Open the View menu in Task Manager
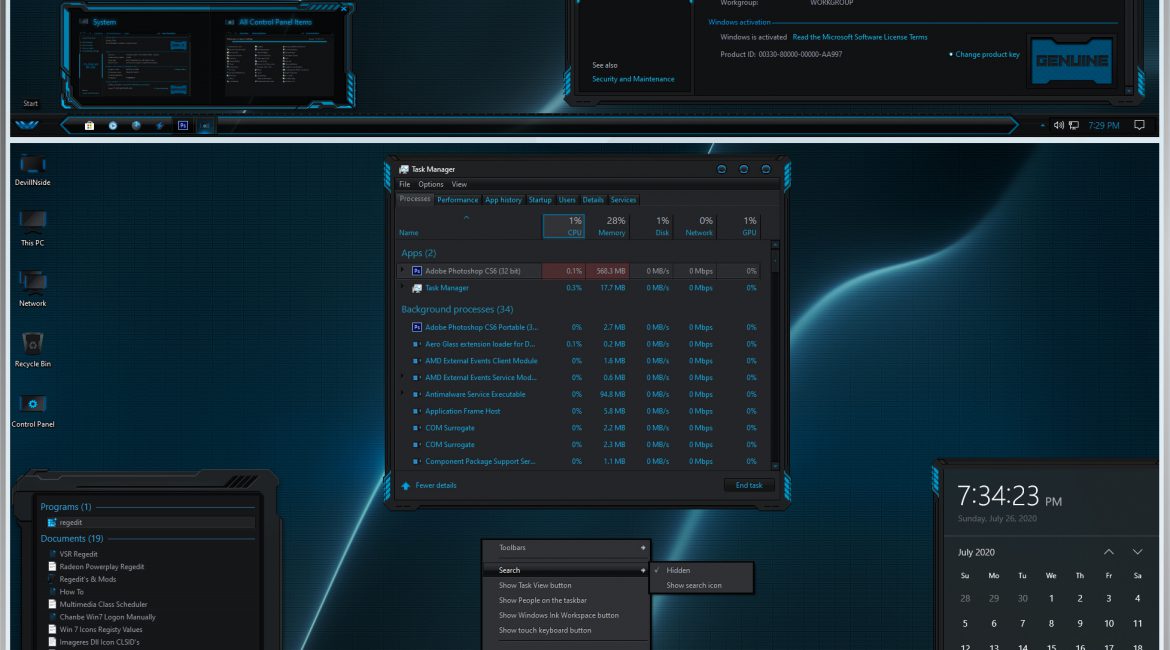The height and width of the screenshot is (650, 1170). tap(459, 184)
